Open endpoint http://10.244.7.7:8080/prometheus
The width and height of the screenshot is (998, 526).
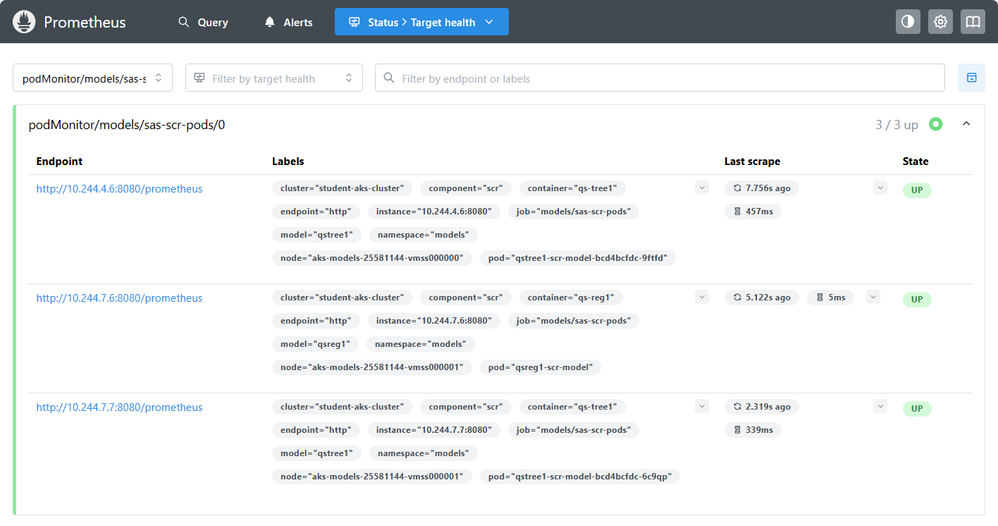pyautogui.click(x=119, y=407)
